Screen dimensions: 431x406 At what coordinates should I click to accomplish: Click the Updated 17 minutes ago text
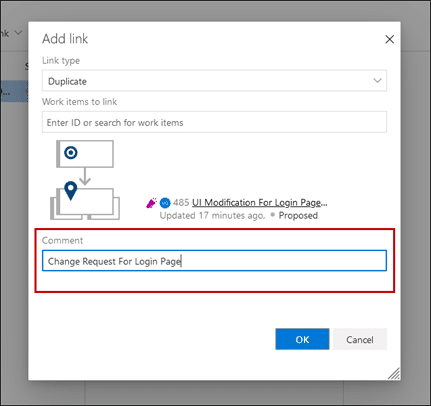[212, 216]
